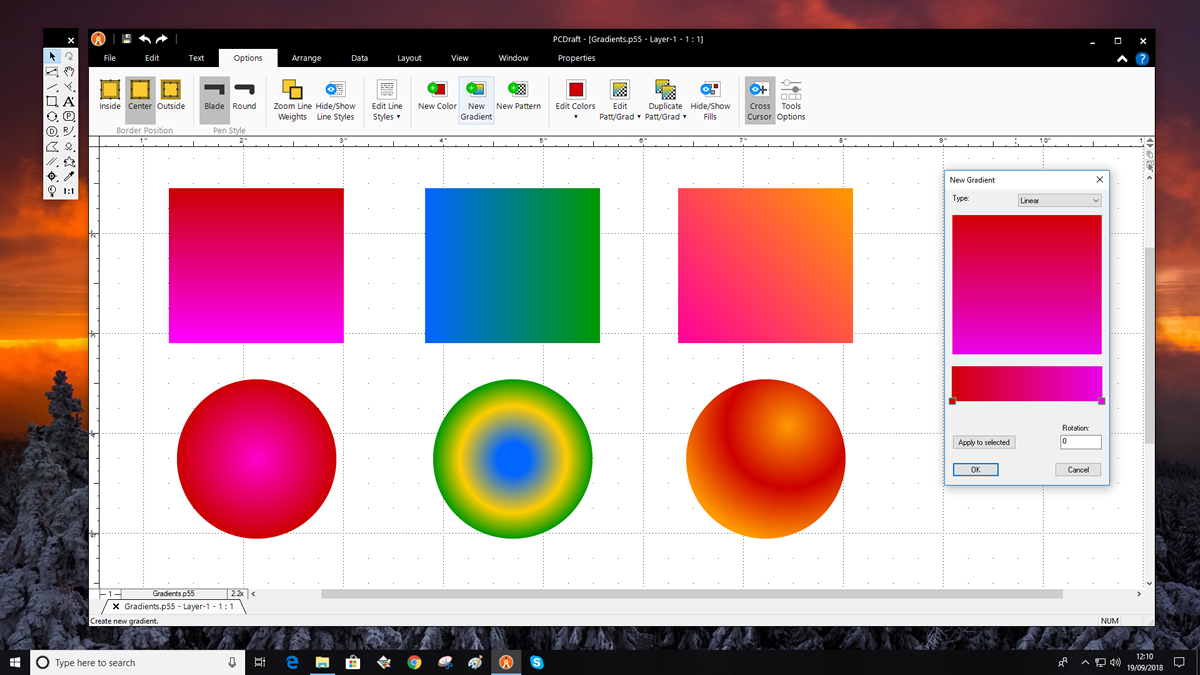The height and width of the screenshot is (675, 1200).
Task: Open Google Chrome from the taskbar
Action: tap(414, 662)
